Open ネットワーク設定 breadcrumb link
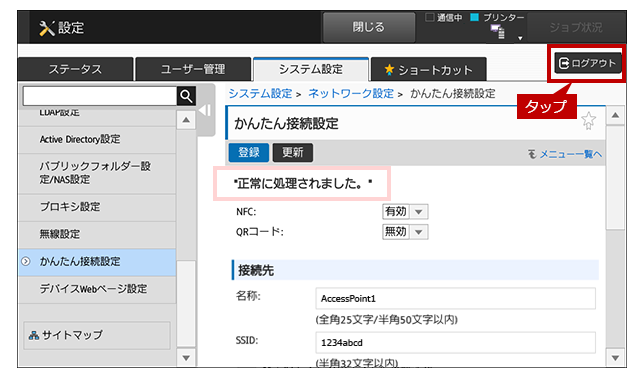Image resolution: width=640 pixels, height=376 pixels. click(351, 93)
